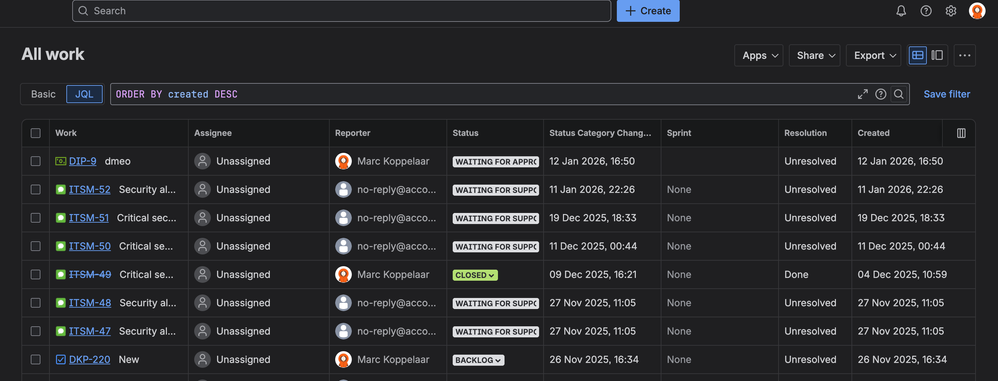Open WAITING FOR SUPPORT status of ITSM-51
The height and width of the screenshot is (381, 998).
496,218
